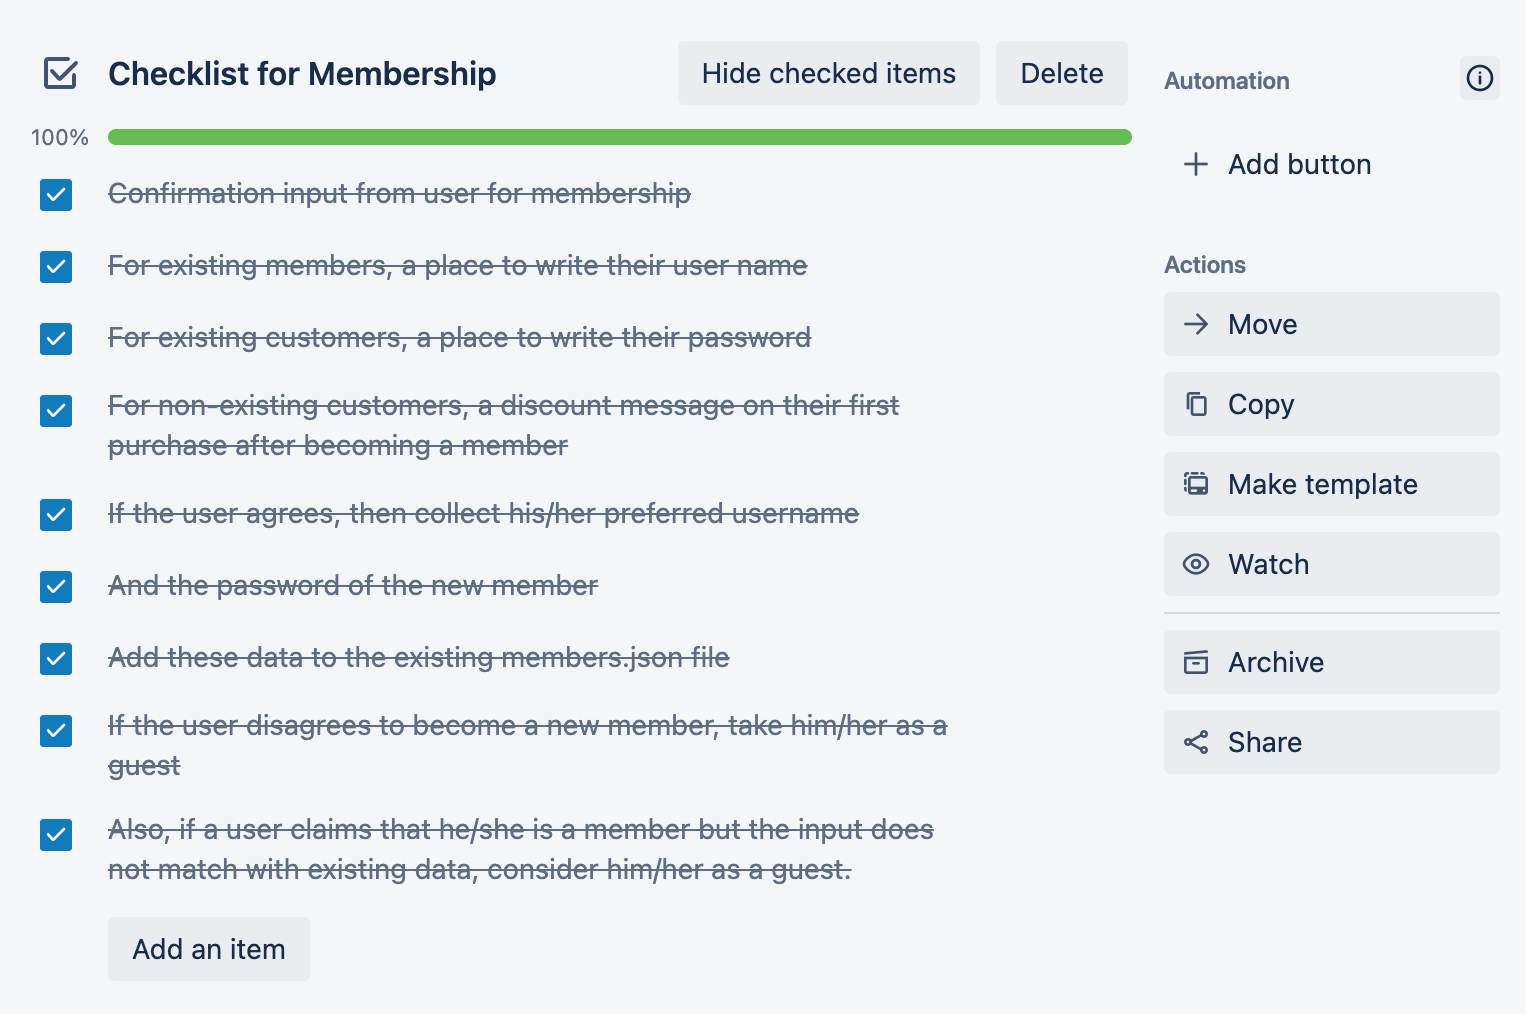Open the discount message checklist item text
This screenshot has height=1014, width=1526.
coord(503,425)
